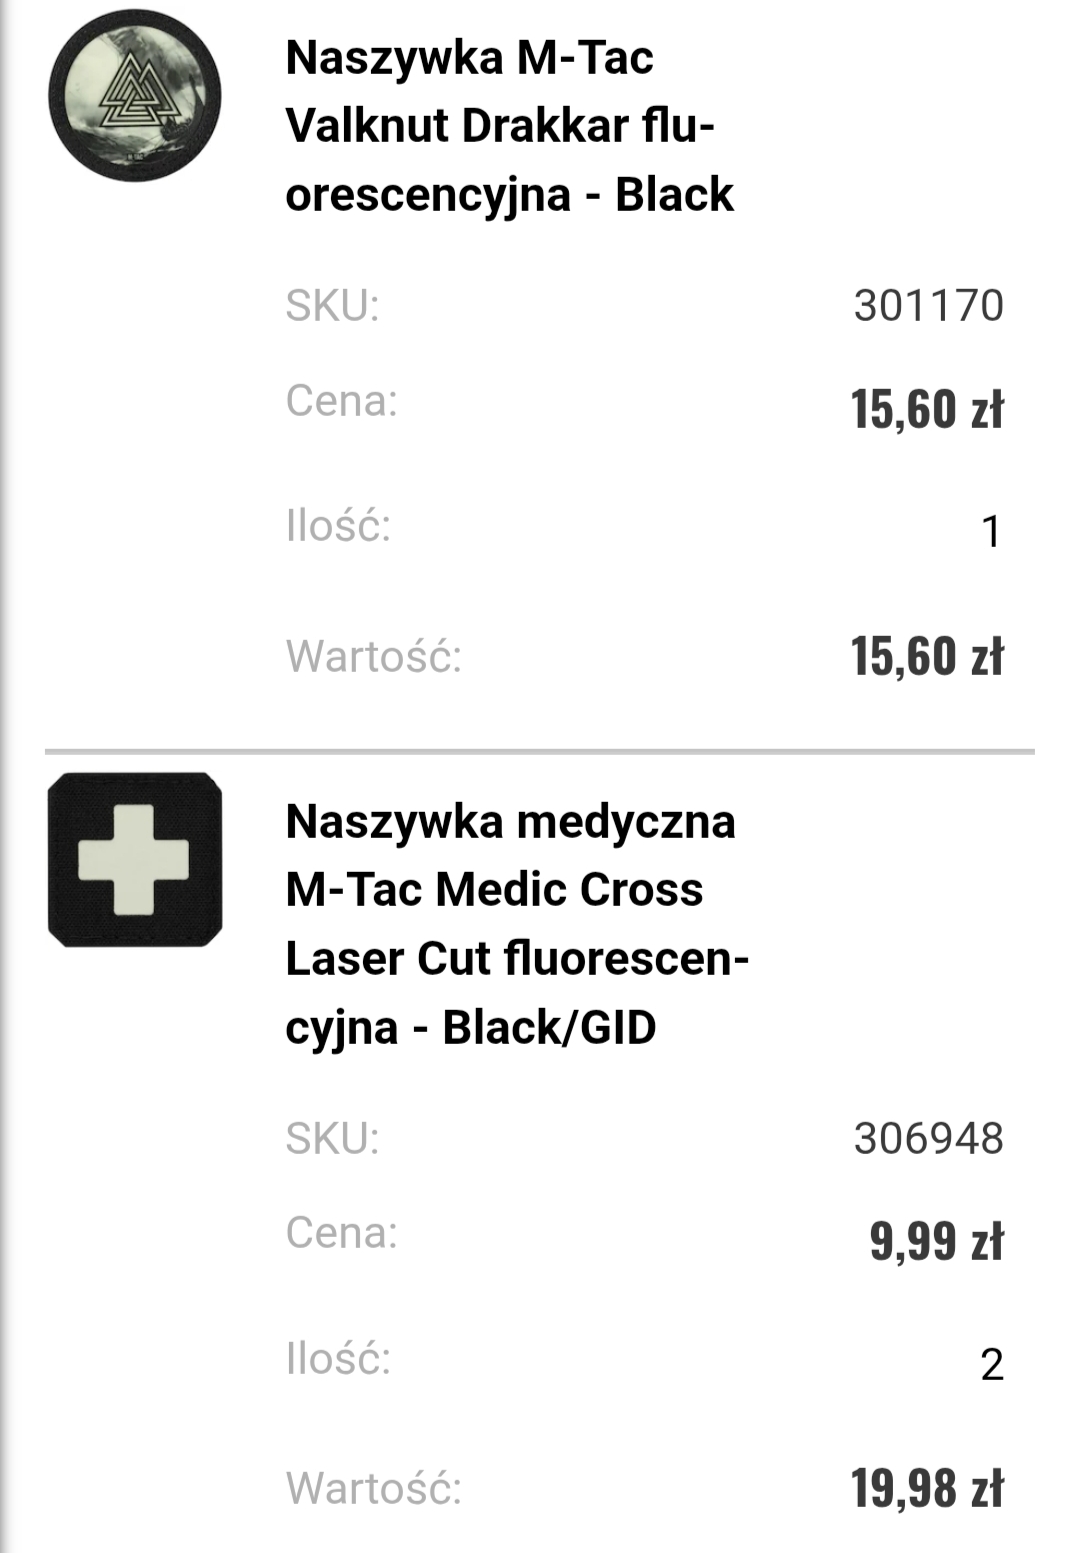Click the SKU label of the Medic Cross patch
The height and width of the screenshot is (1553, 1080).
pyautogui.click(x=333, y=1139)
